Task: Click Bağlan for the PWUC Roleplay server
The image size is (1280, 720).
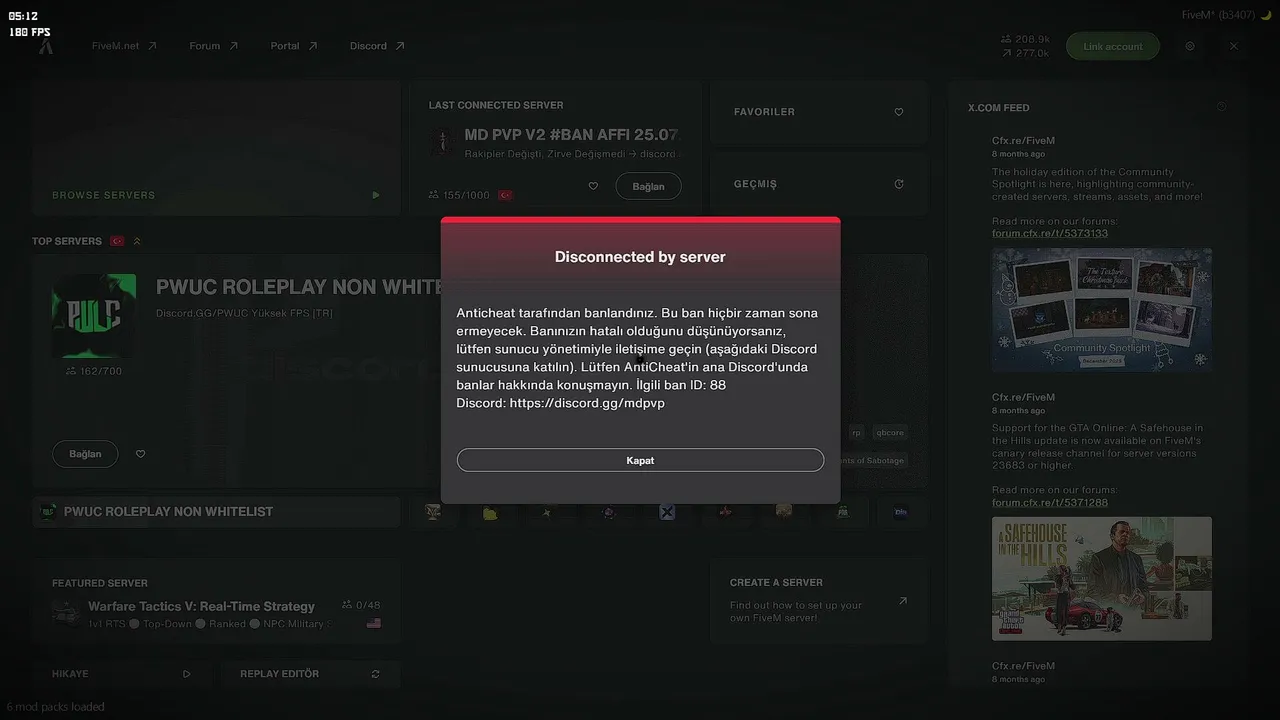Action: 85,454
